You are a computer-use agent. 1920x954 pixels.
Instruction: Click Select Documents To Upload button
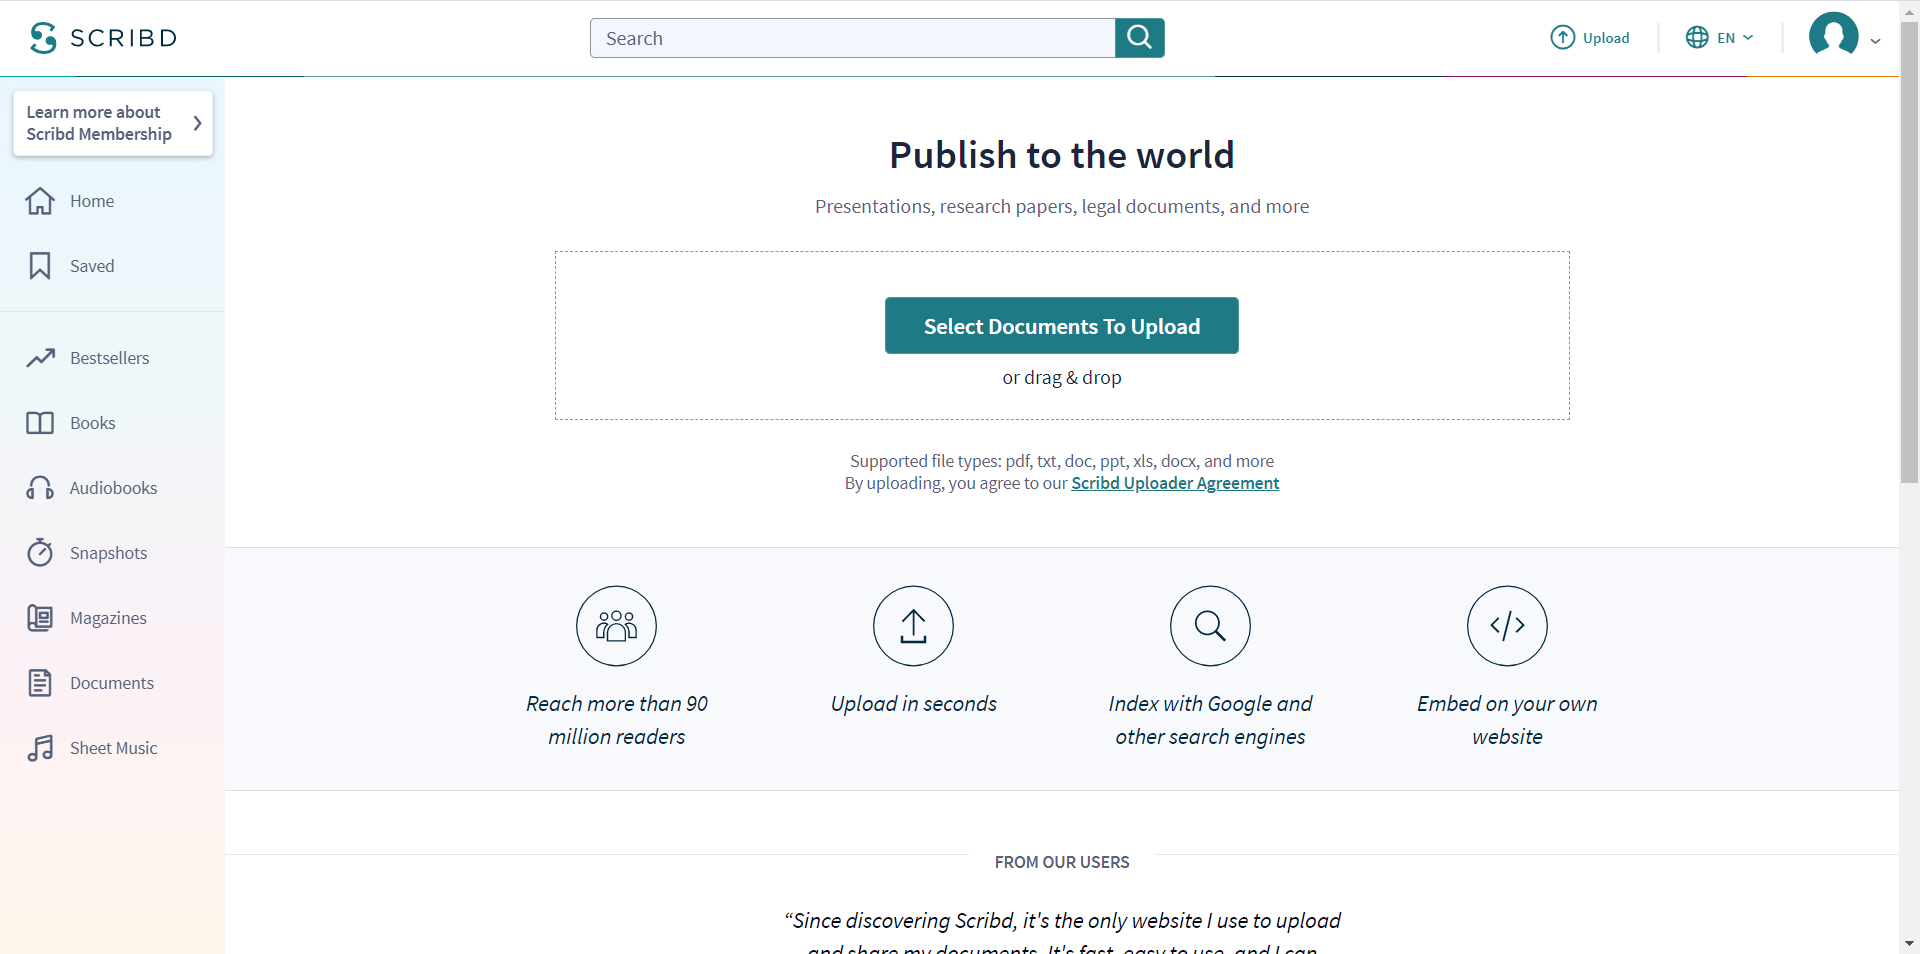1062,326
